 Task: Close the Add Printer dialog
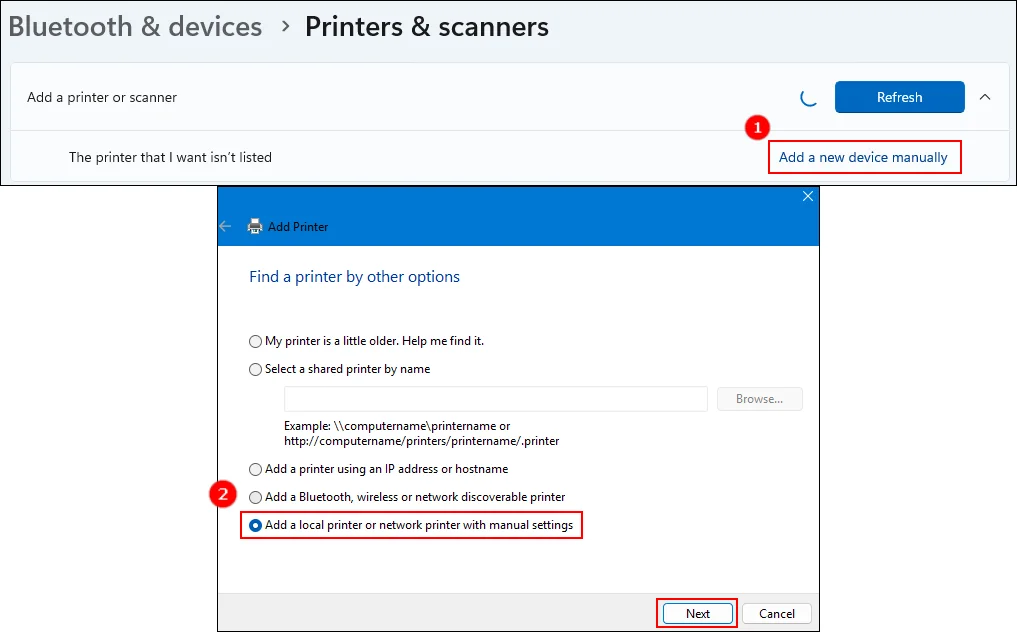click(808, 196)
